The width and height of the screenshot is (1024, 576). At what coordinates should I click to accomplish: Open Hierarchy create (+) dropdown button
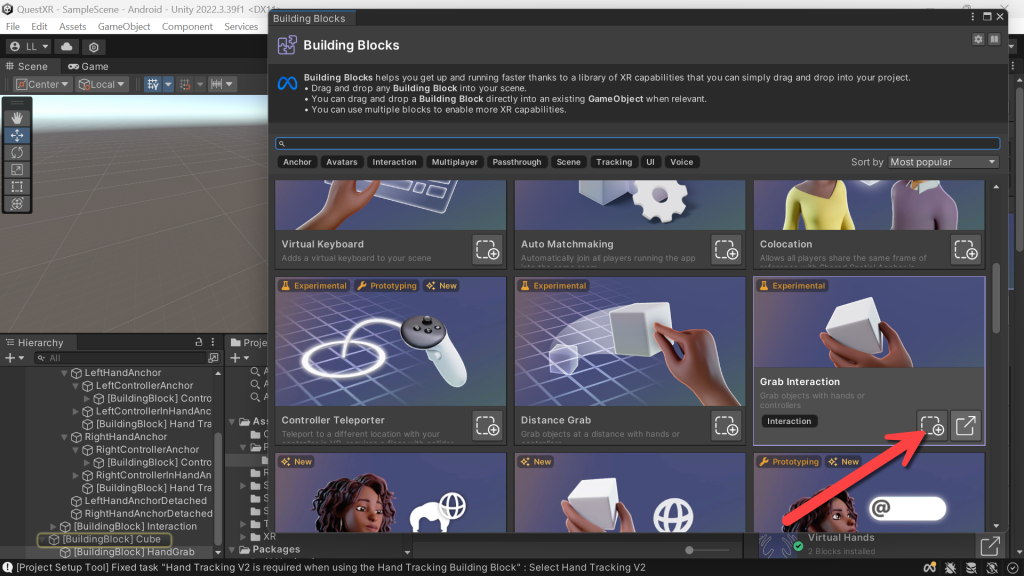click(14, 358)
